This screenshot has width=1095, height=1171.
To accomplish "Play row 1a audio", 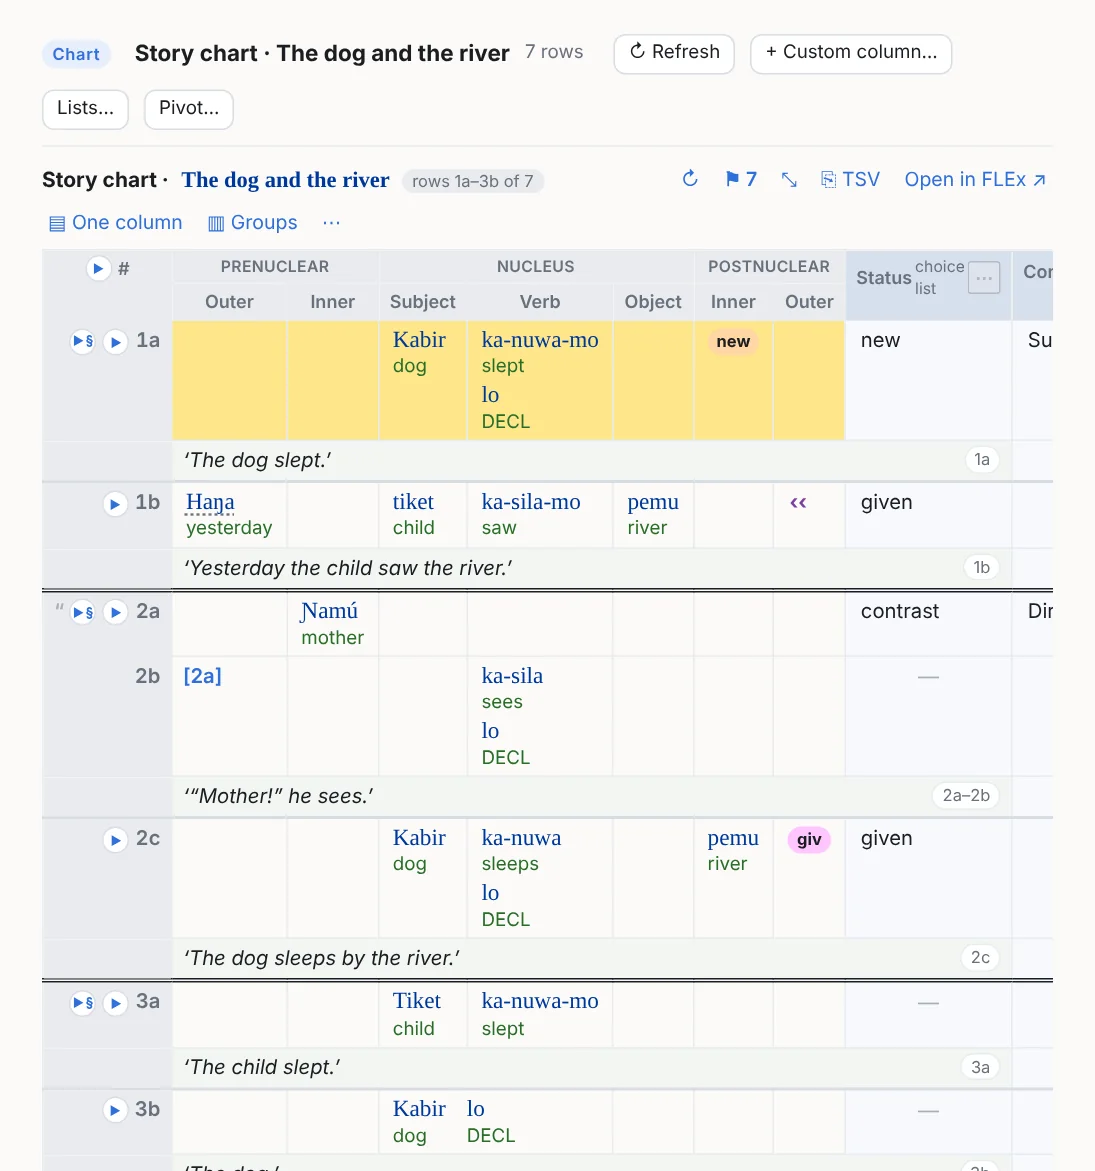I will click(115, 342).
